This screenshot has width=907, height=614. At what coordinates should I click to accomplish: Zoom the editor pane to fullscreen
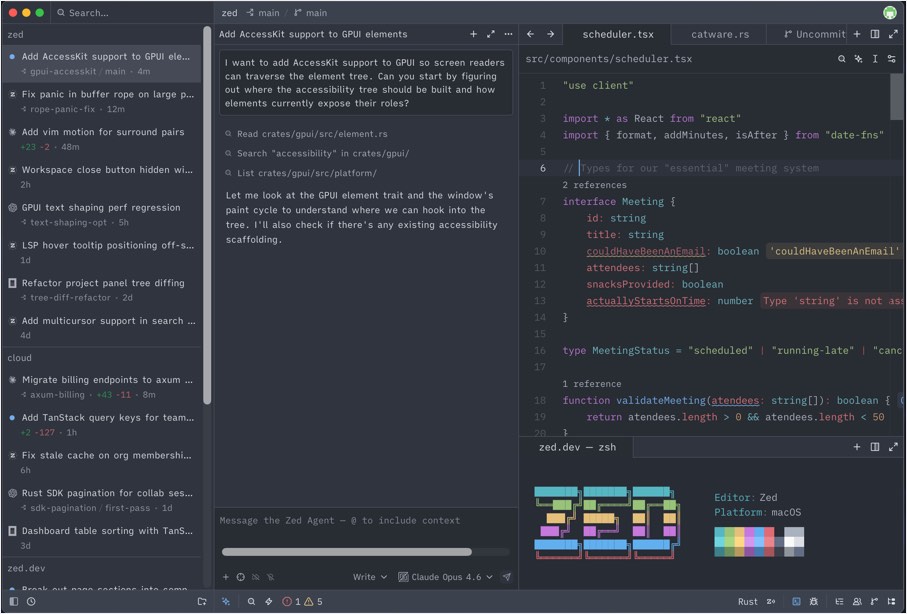coord(893,34)
